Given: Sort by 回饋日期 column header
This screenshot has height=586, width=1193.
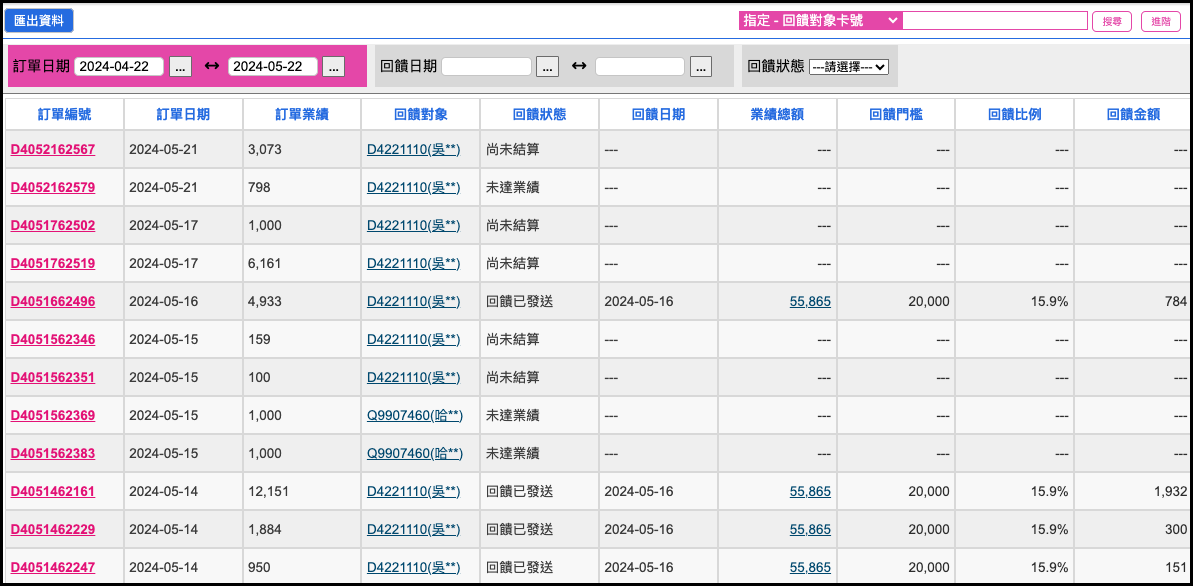Looking at the screenshot, I should 658,114.
